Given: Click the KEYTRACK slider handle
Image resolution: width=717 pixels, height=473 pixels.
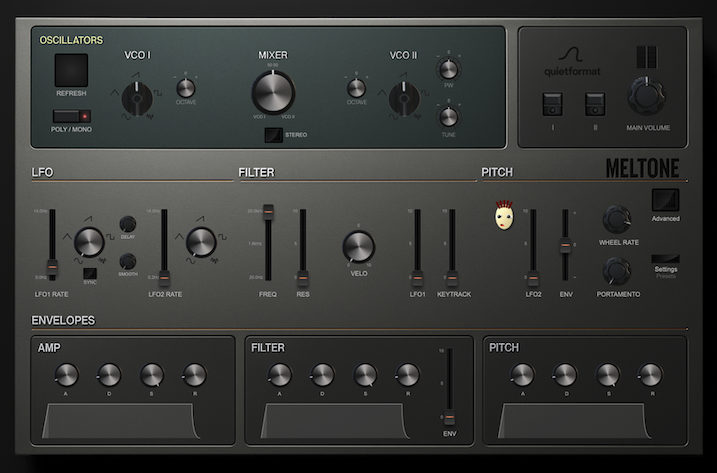Looking at the screenshot, I should point(452,277).
